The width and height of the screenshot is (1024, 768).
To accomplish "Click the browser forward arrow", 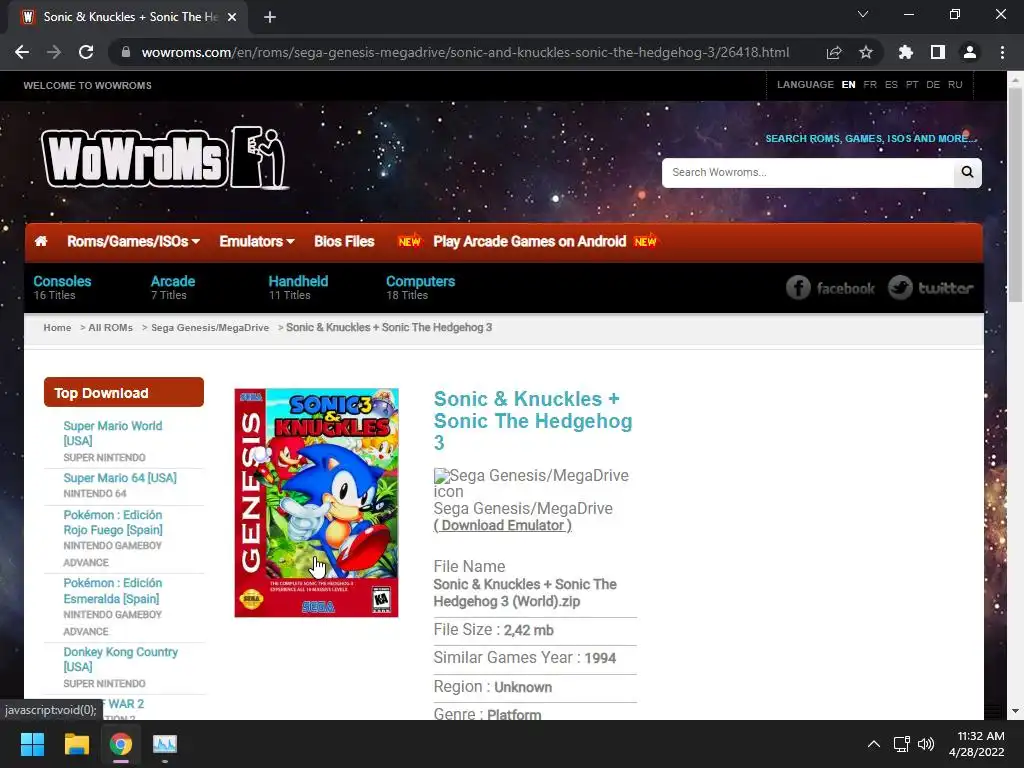I will coord(54,52).
